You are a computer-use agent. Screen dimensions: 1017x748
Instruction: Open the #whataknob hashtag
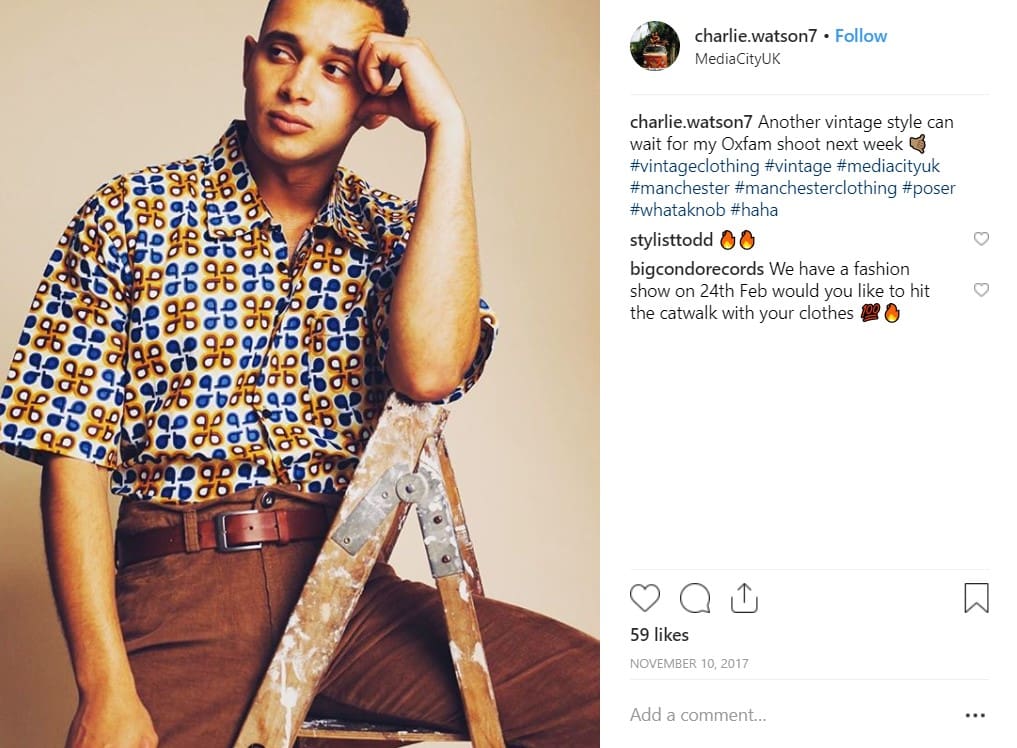pyautogui.click(x=677, y=210)
